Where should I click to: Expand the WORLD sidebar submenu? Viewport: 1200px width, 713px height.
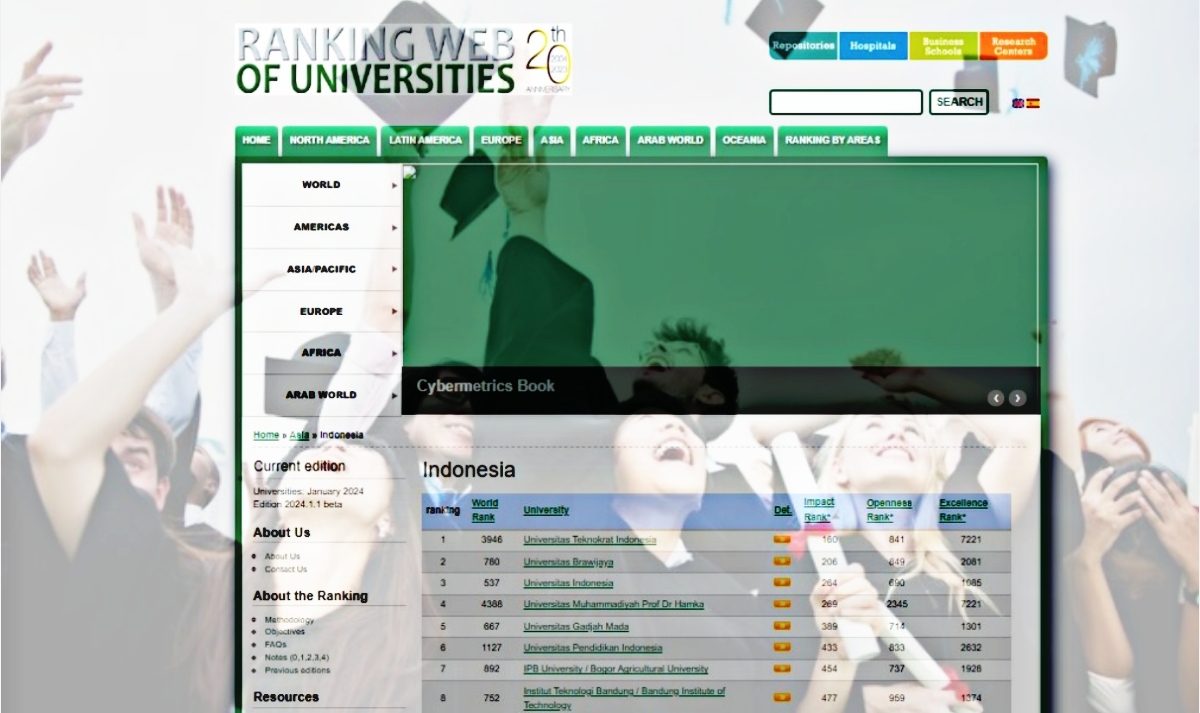pos(321,185)
